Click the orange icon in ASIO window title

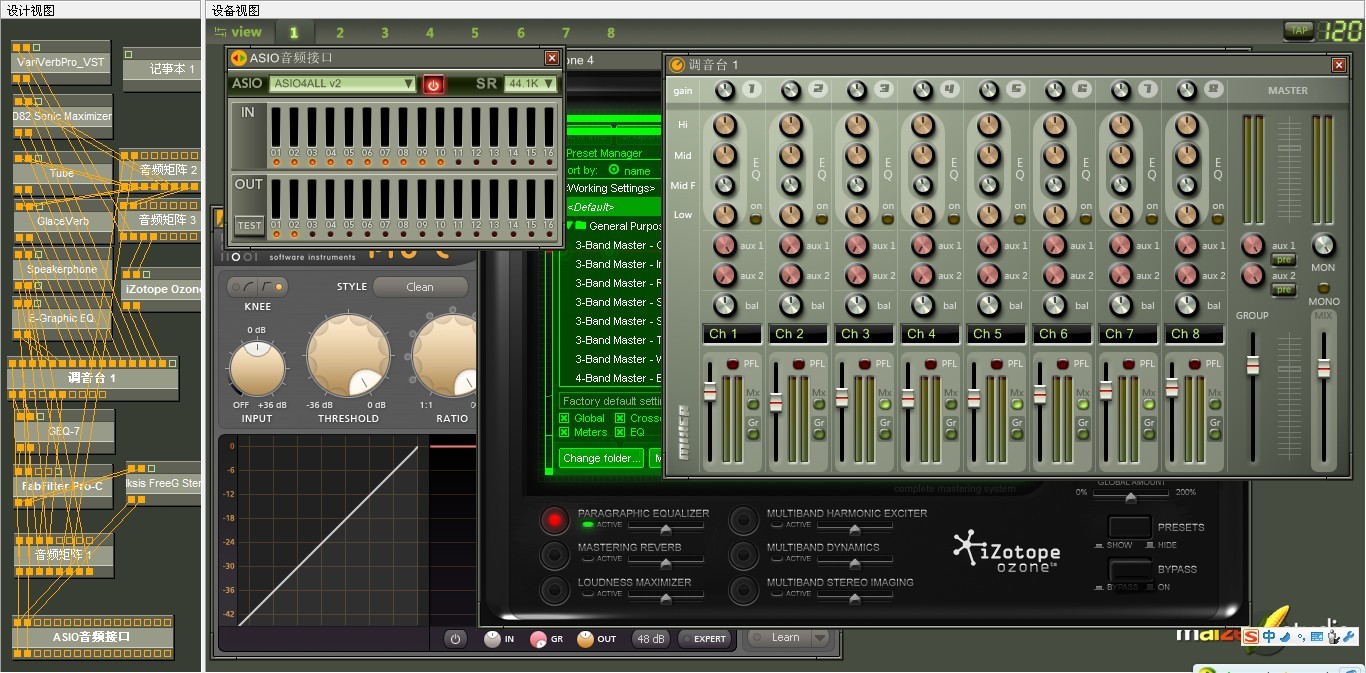(238, 58)
